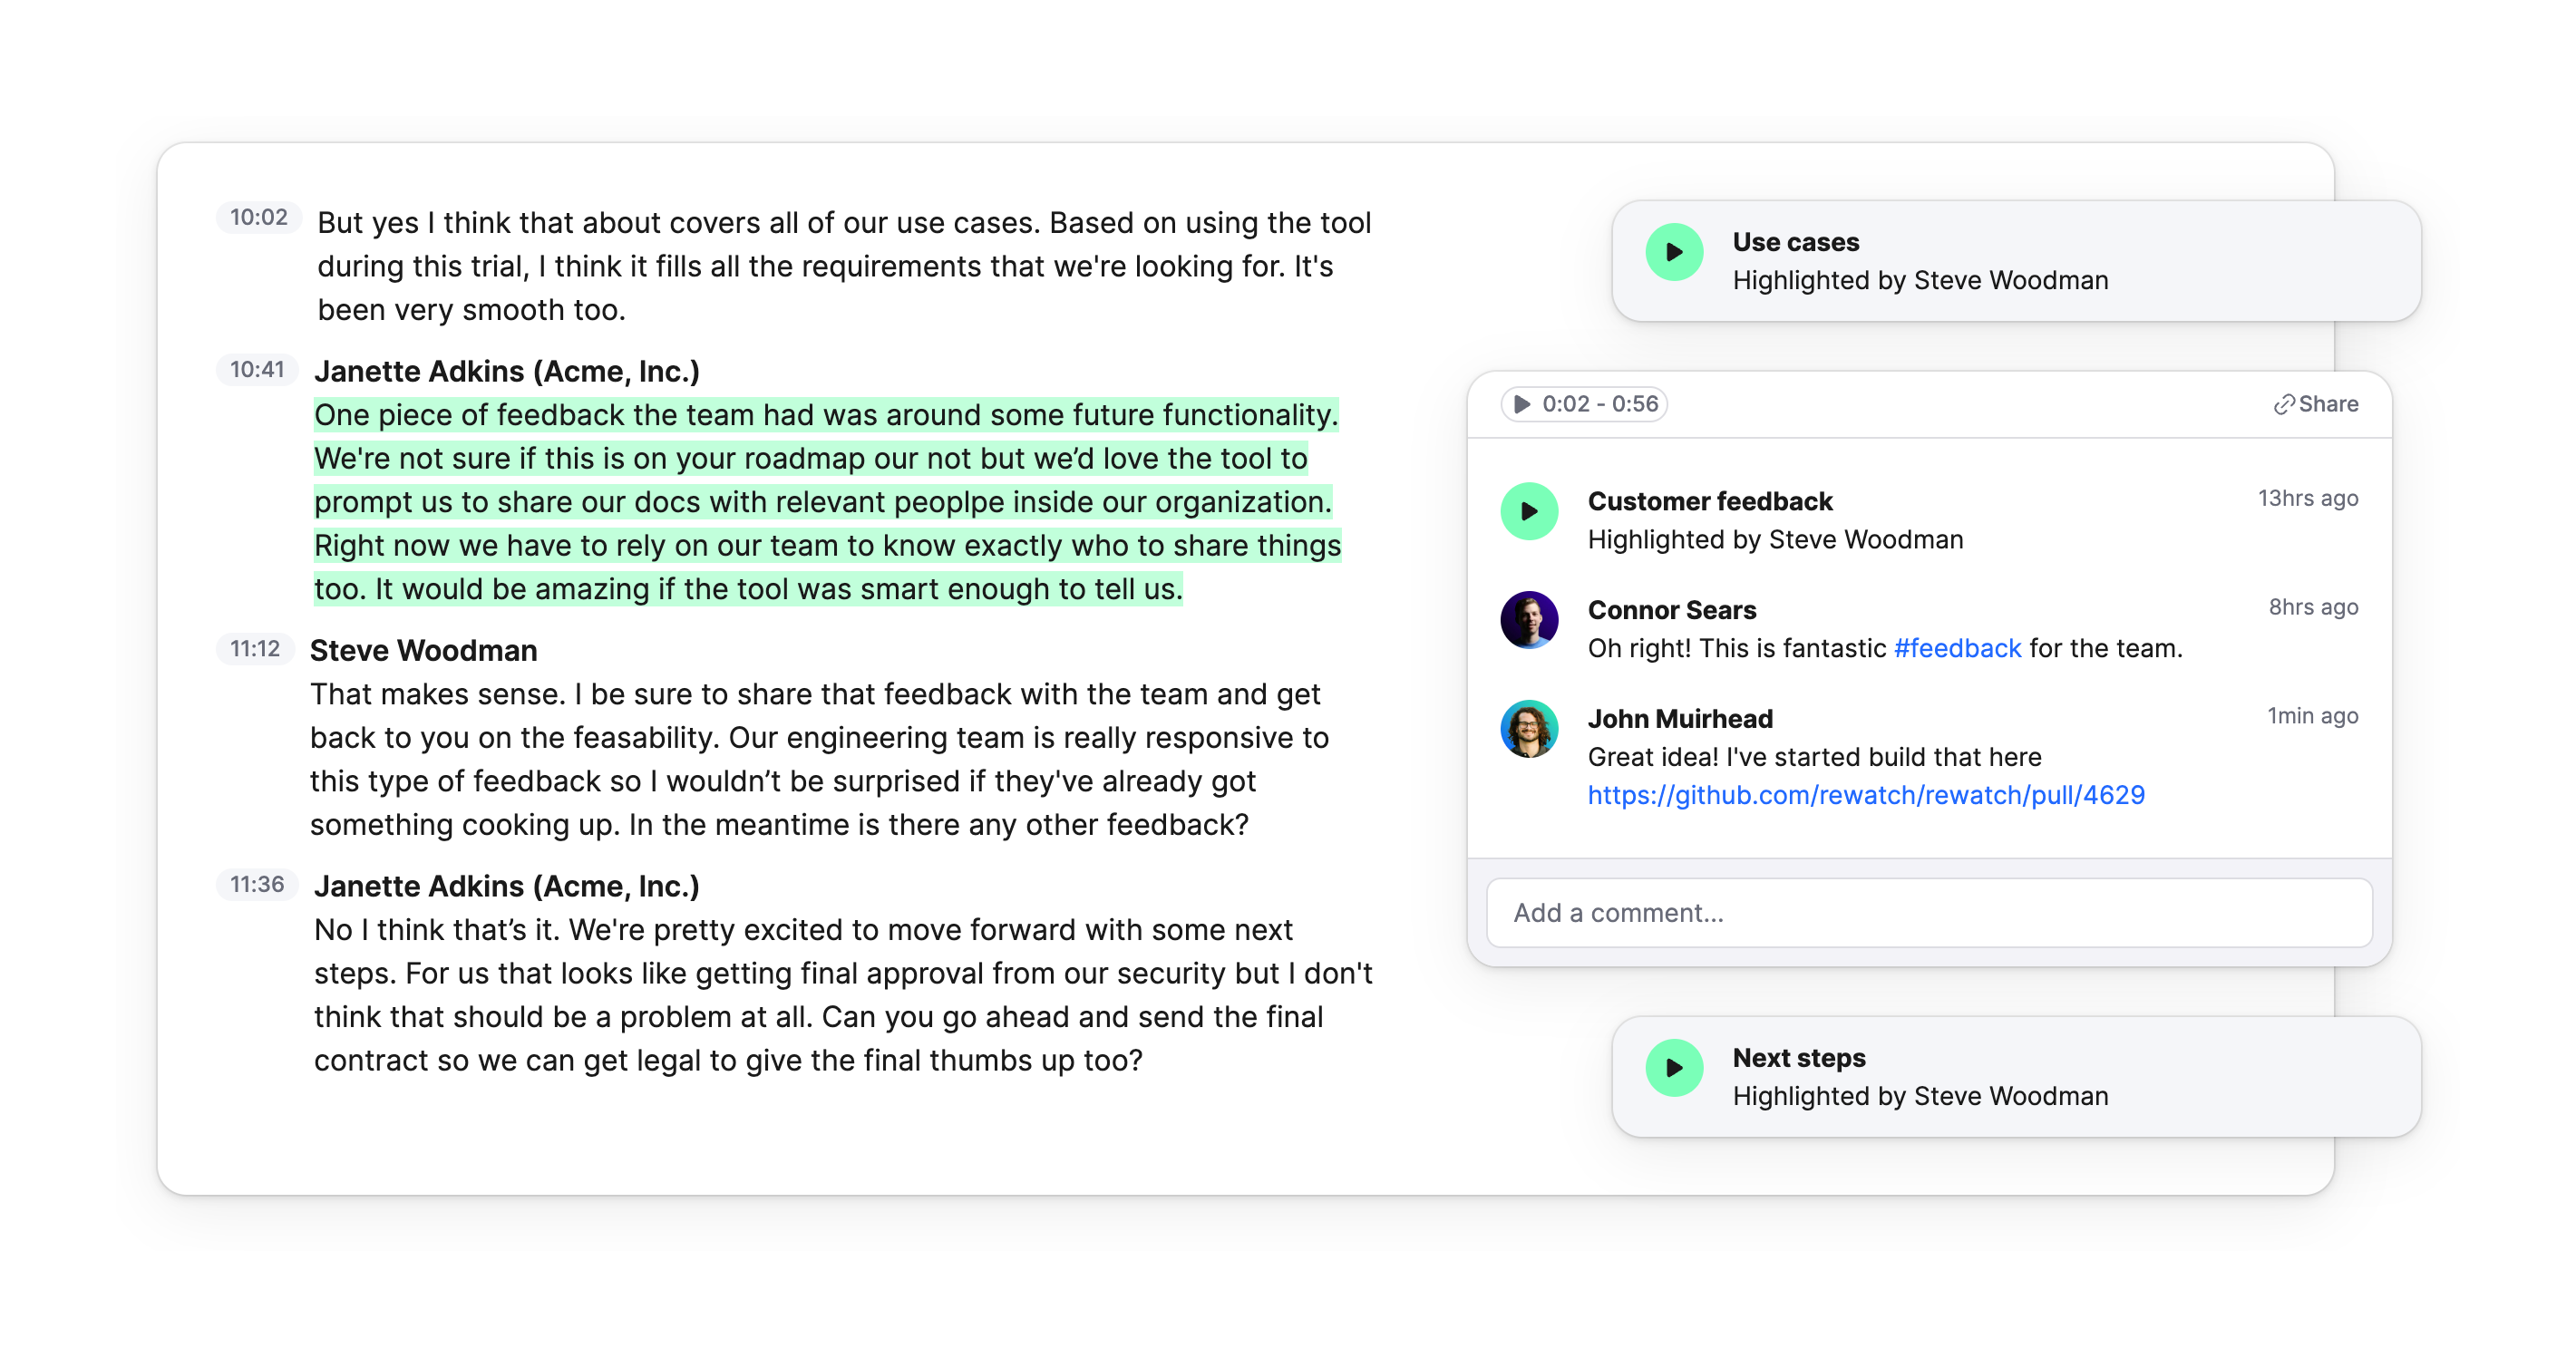Click the Connor Sears commenter name
2576x1367 pixels.
[x=1671, y=610]
